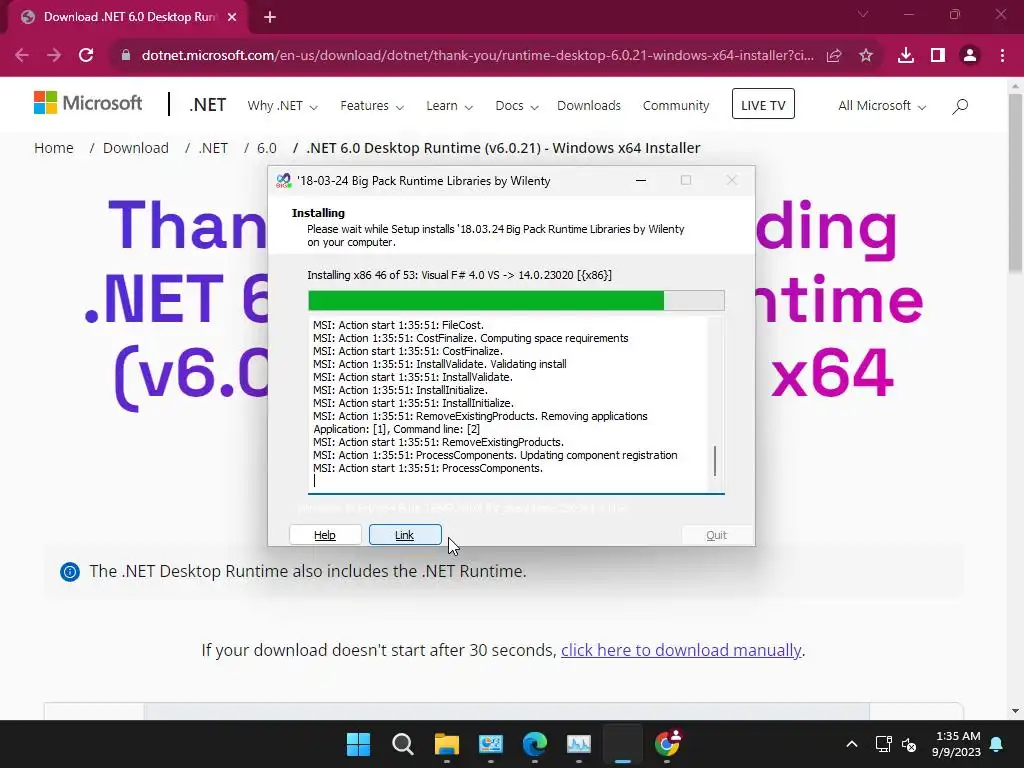Go to the Home breadcrumb
Viewport: 1024px width, 768px height.
54,148
